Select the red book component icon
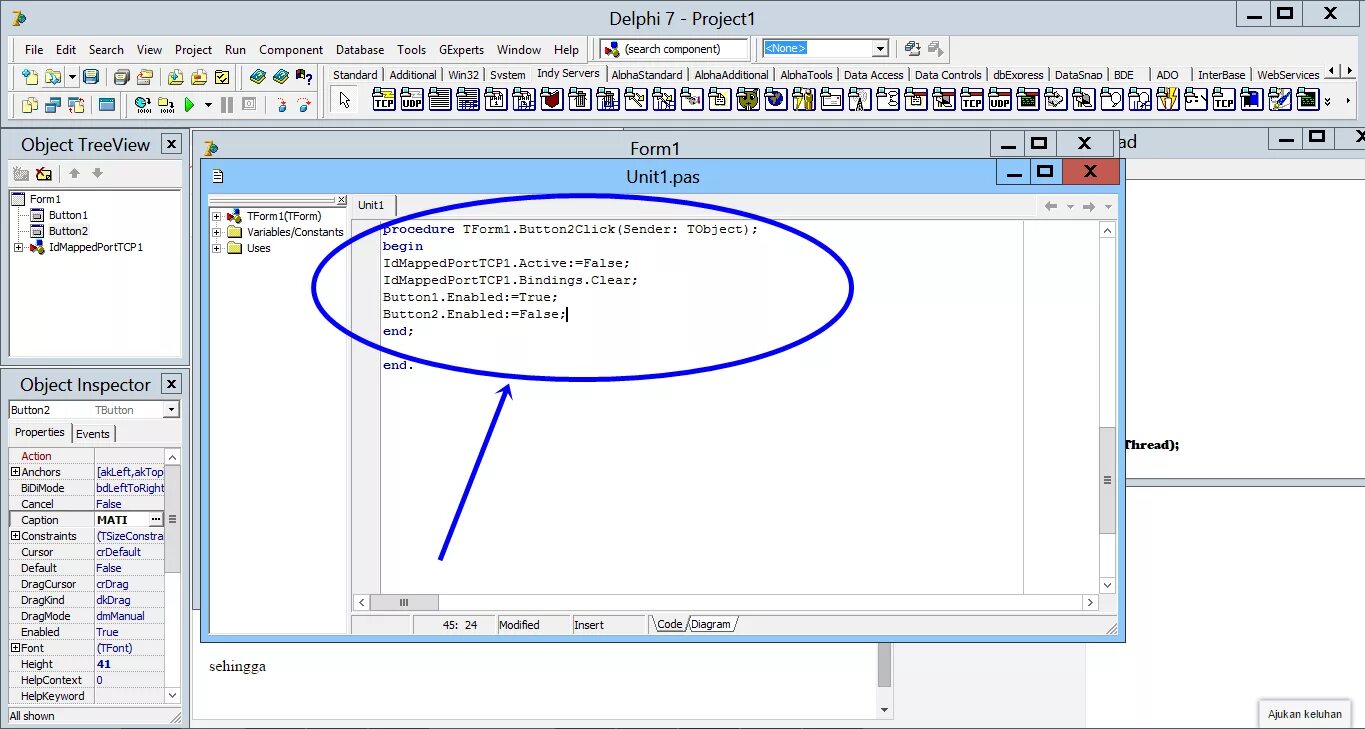1365x729 pixels. coord(552,99)
